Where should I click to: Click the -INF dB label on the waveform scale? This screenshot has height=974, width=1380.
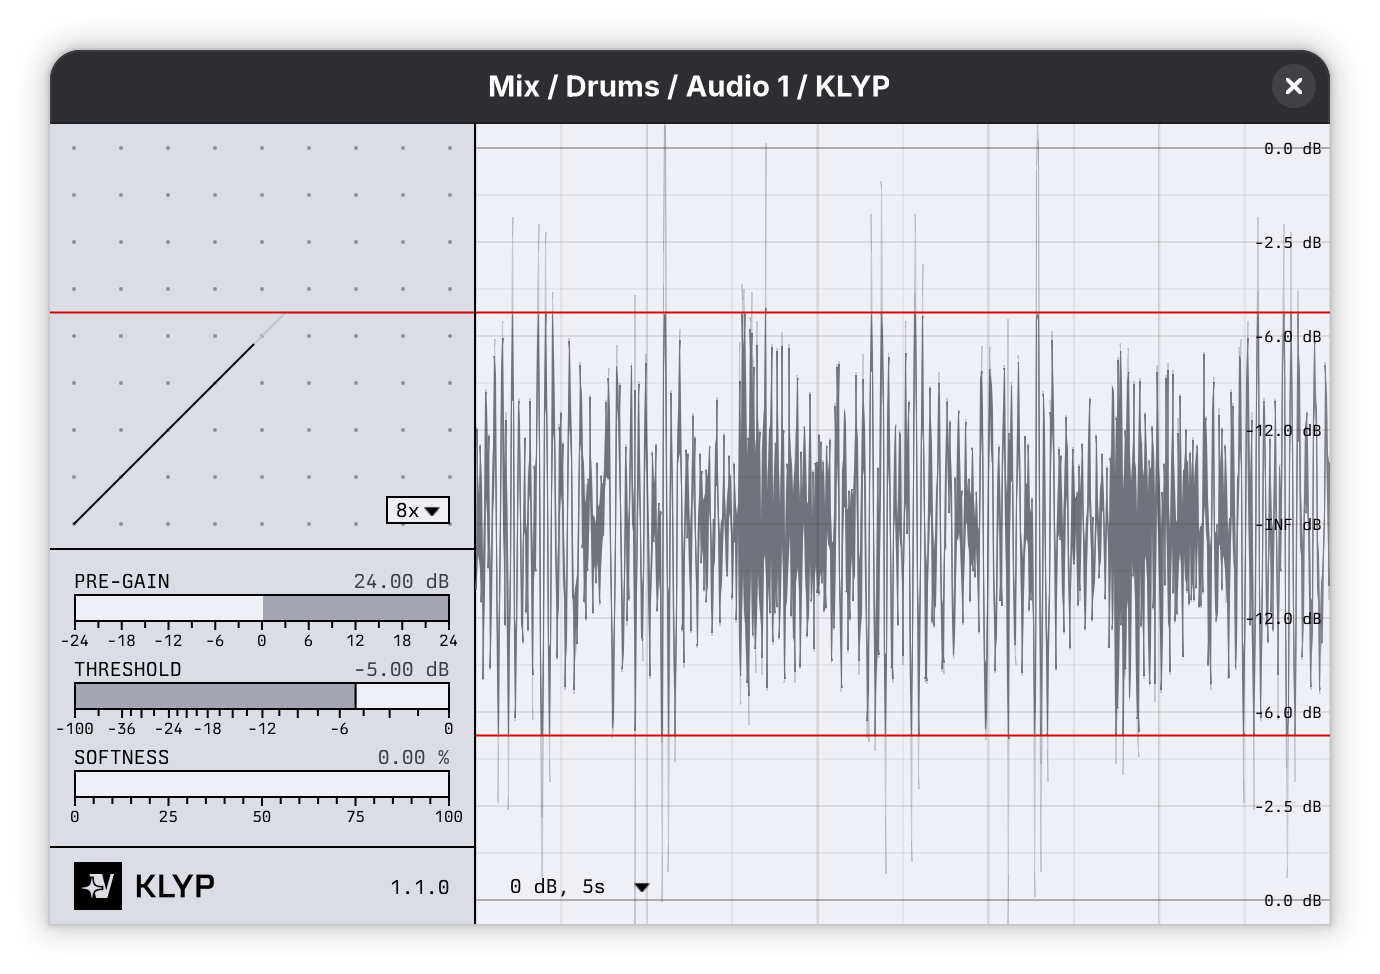(1292, 524)
